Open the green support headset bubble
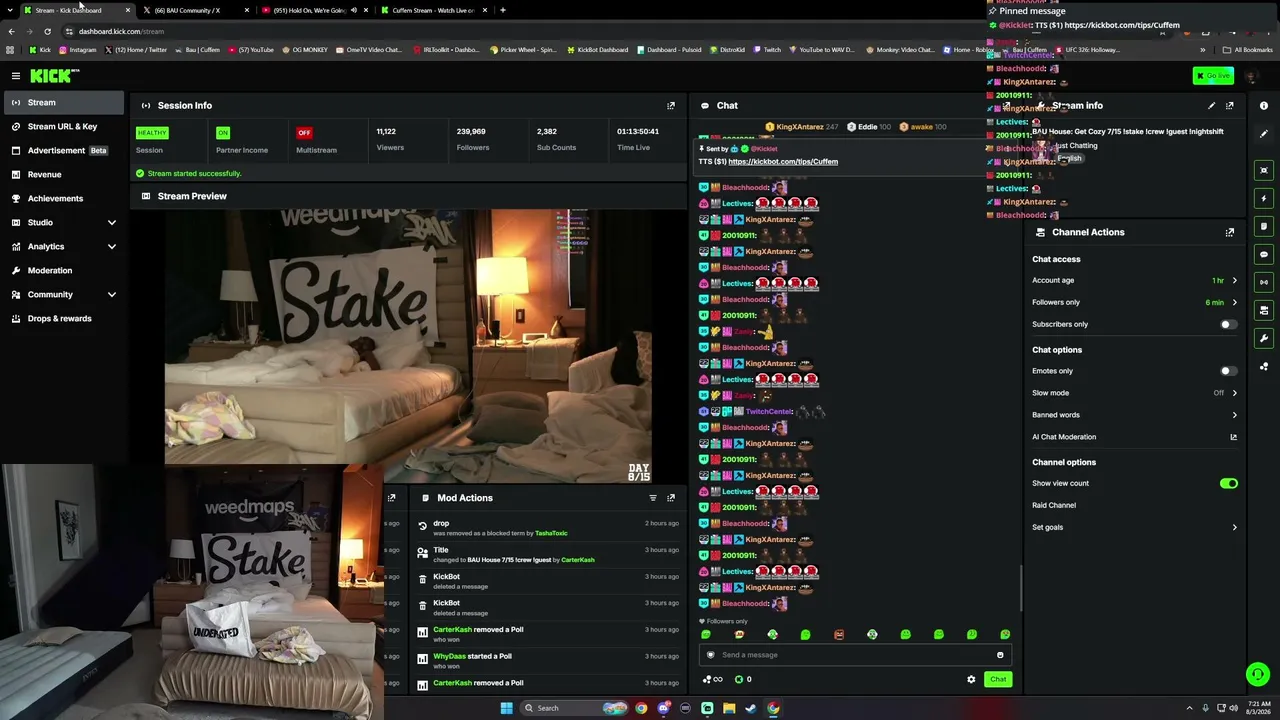Viewport: 1280px width, 720px height. tap(1258, 675)
